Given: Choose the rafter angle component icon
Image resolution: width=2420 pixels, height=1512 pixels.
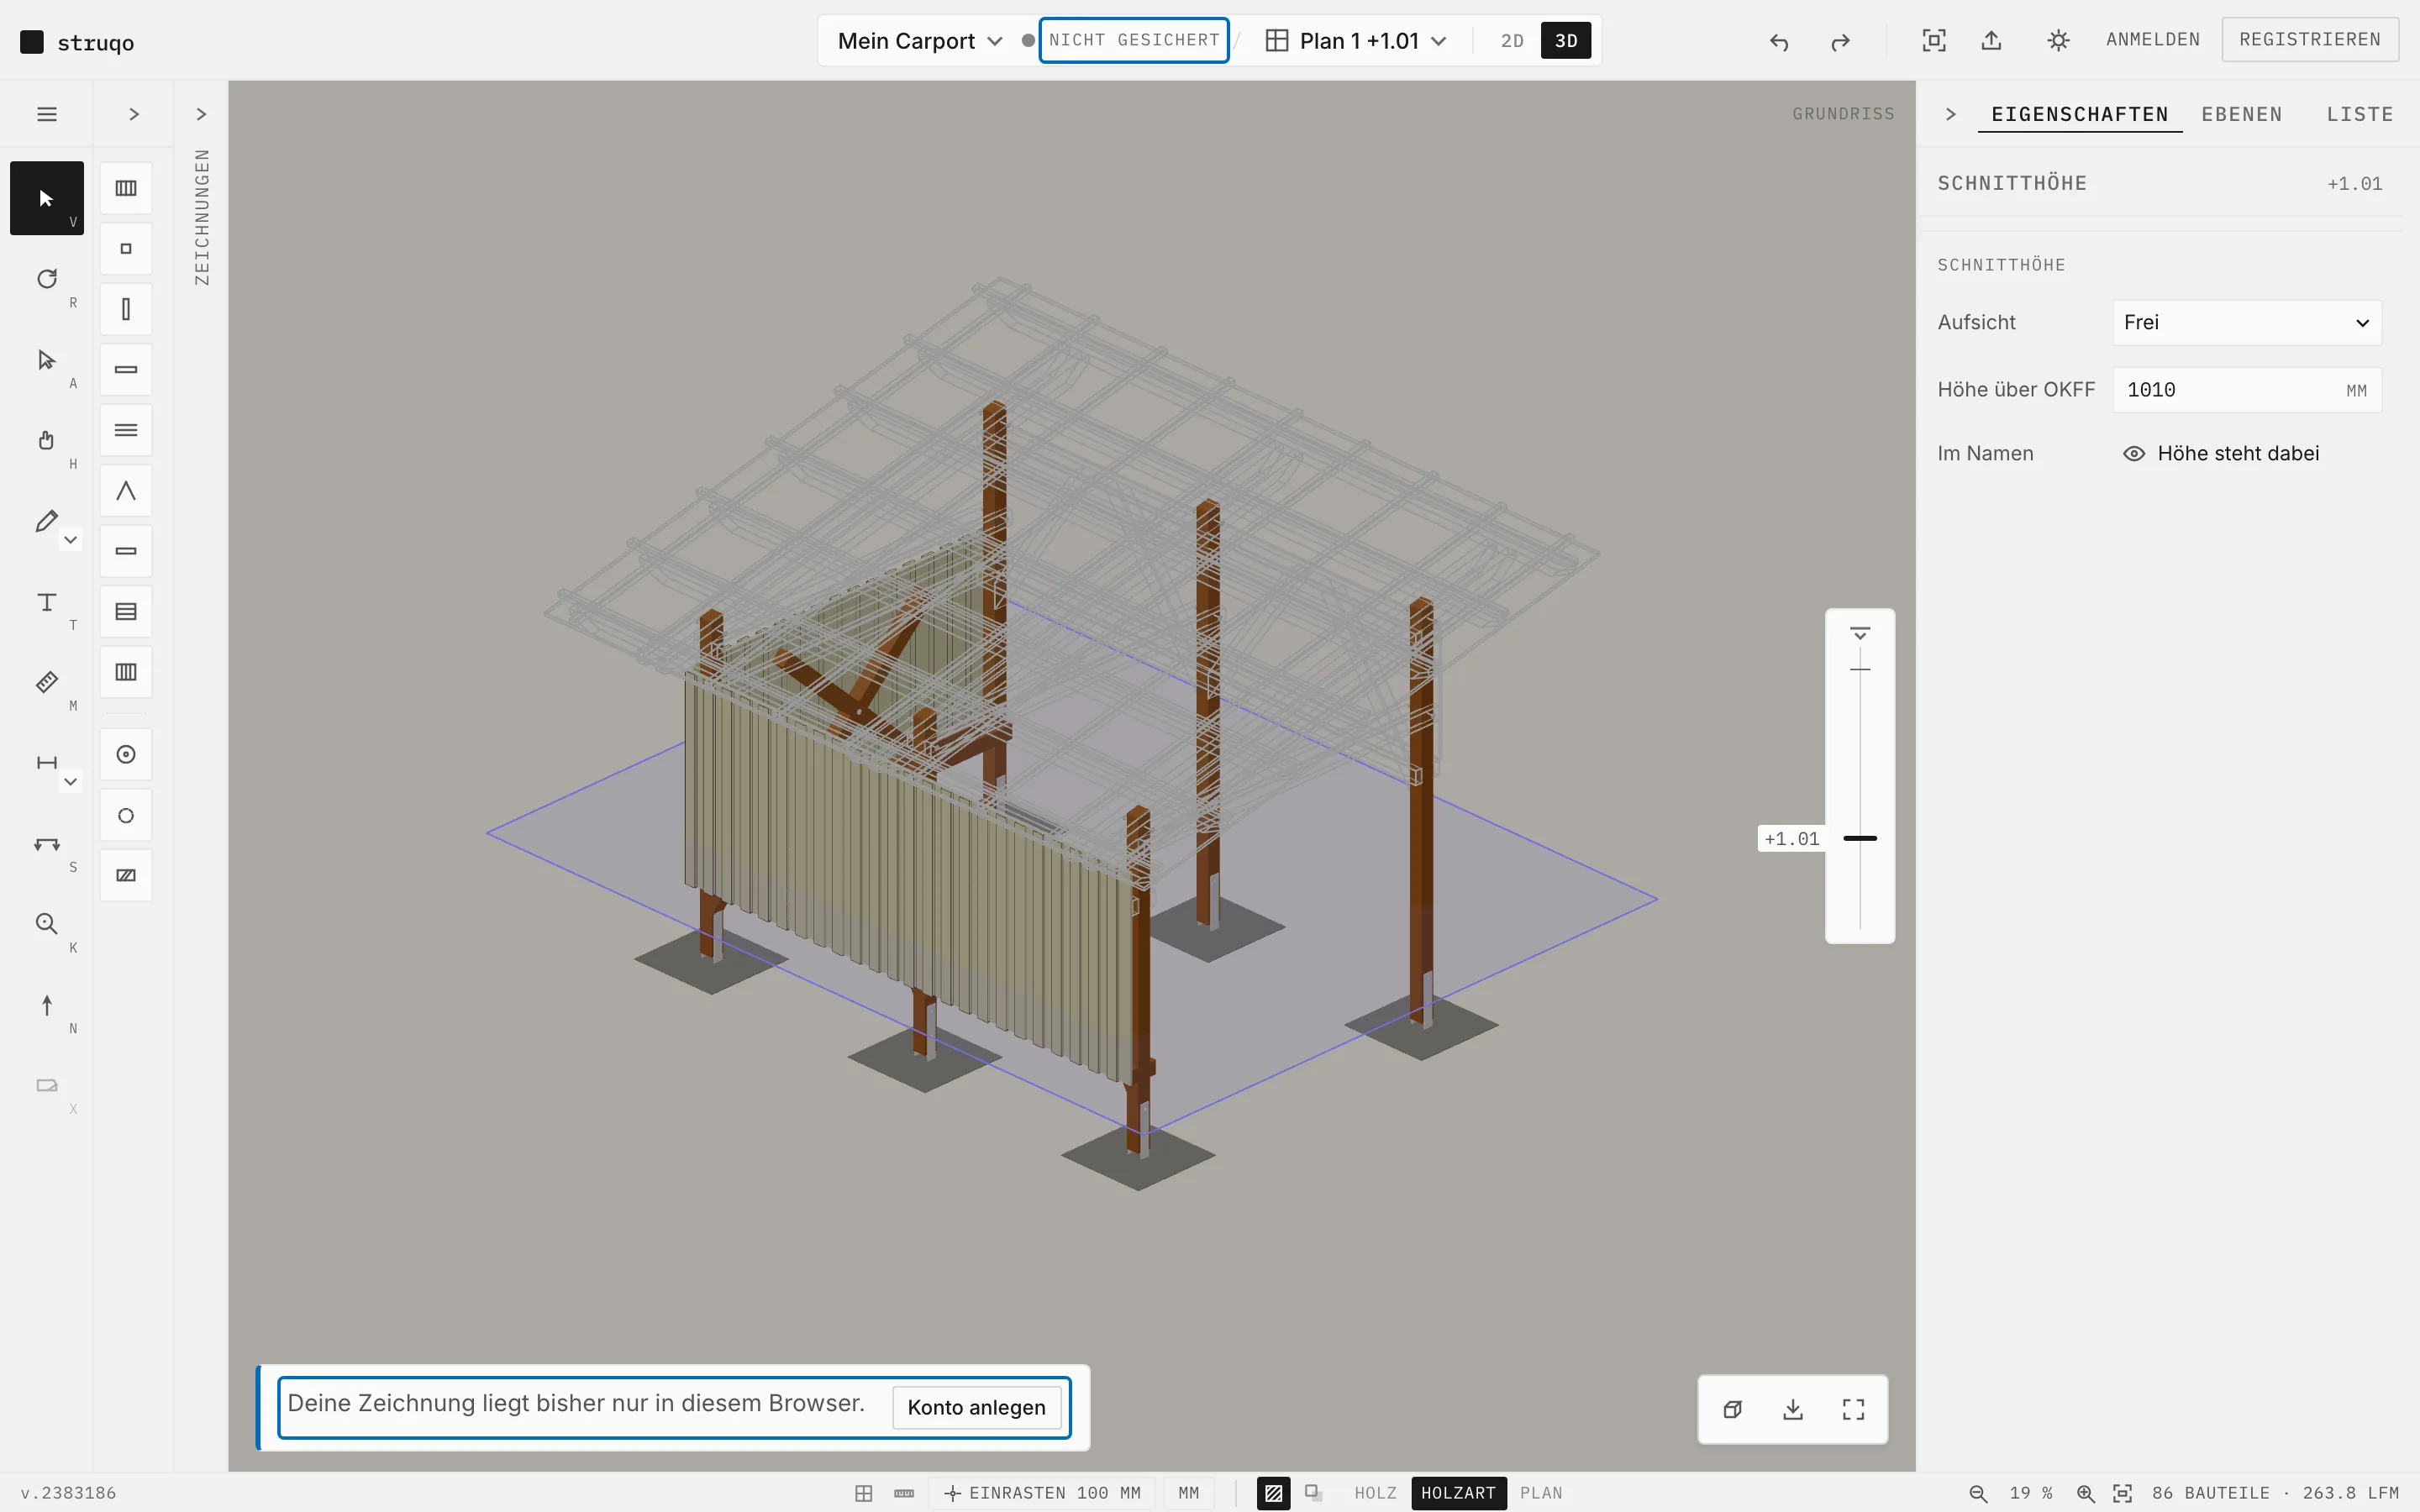Looking at the screenshot, I should [x=126, y=491].
